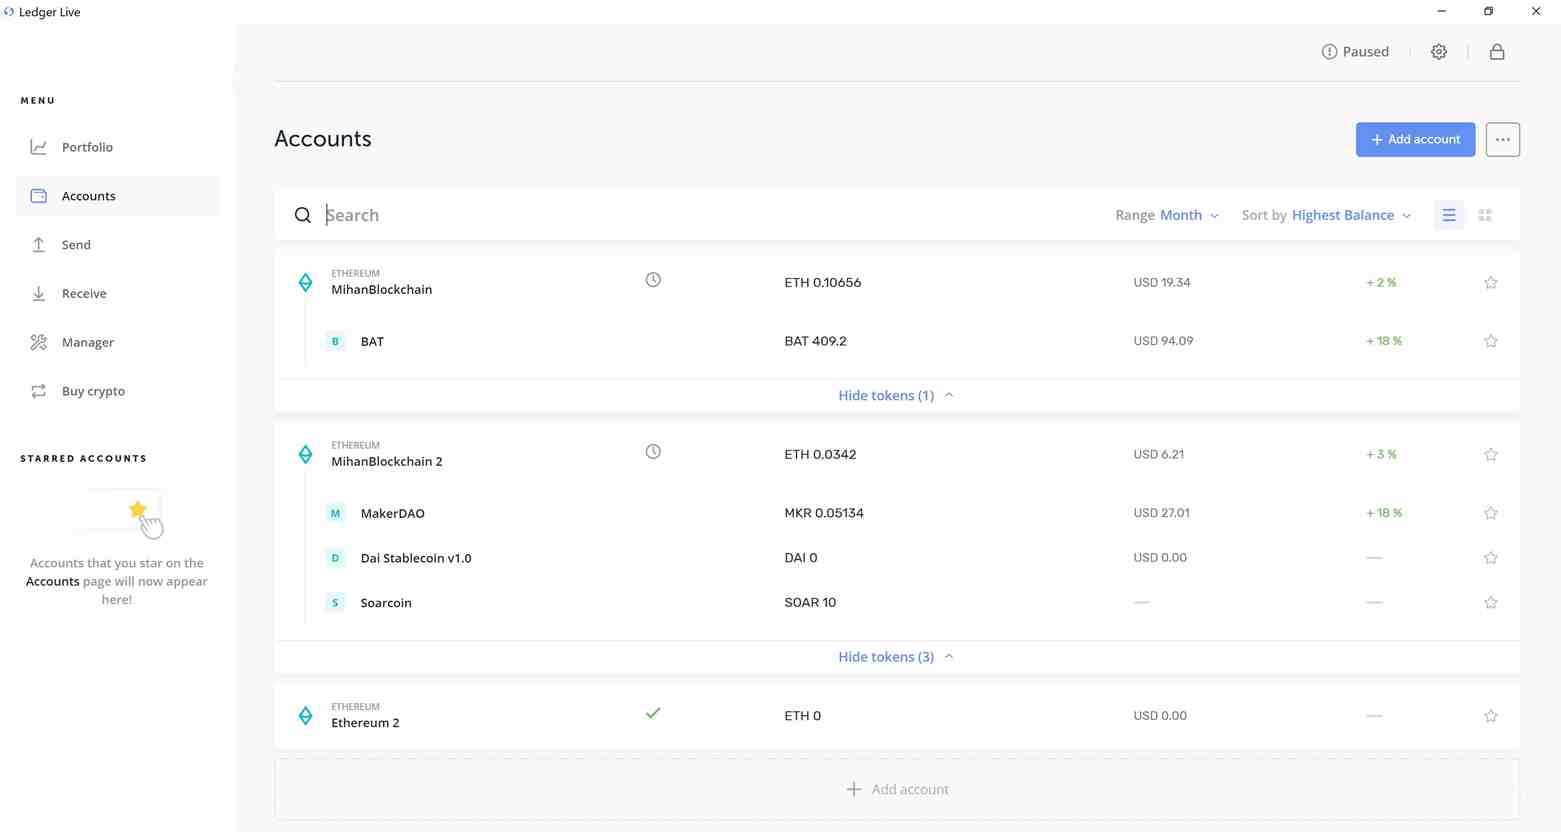Image resolution: width=1561 pixels, height=832 pixels.
Task: Minimize the Ledger Live window
Action: click(x=1441, y=12)
